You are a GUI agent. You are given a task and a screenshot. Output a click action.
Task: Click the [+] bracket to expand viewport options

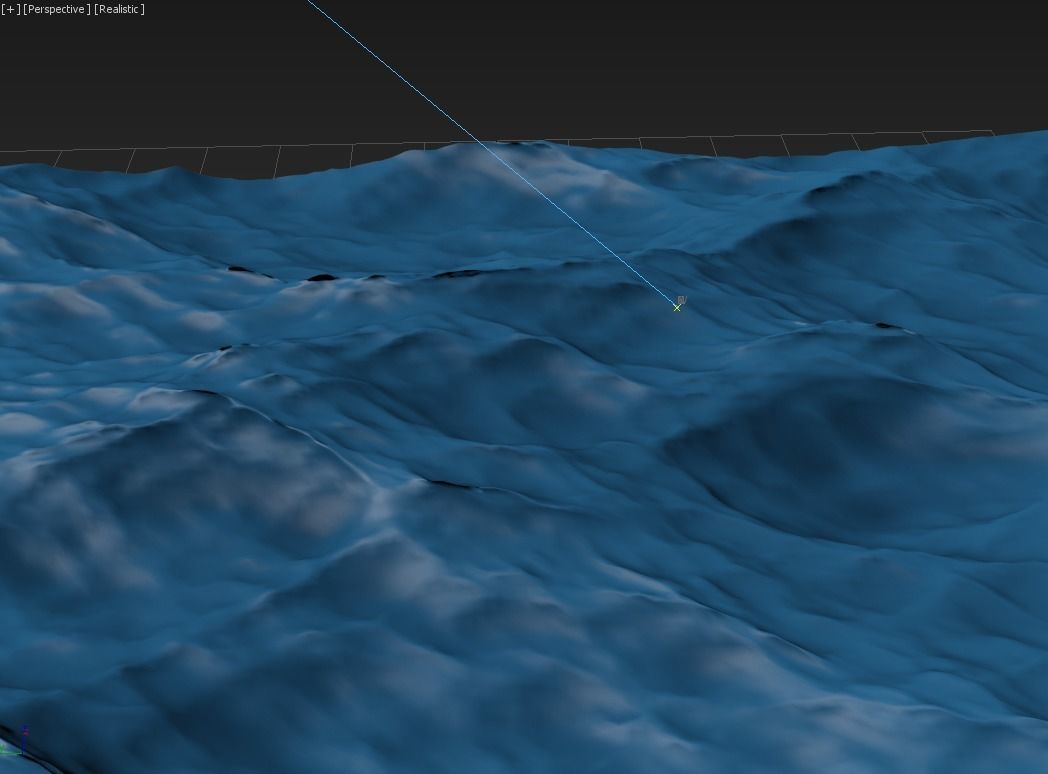click(x=10, y=8)
